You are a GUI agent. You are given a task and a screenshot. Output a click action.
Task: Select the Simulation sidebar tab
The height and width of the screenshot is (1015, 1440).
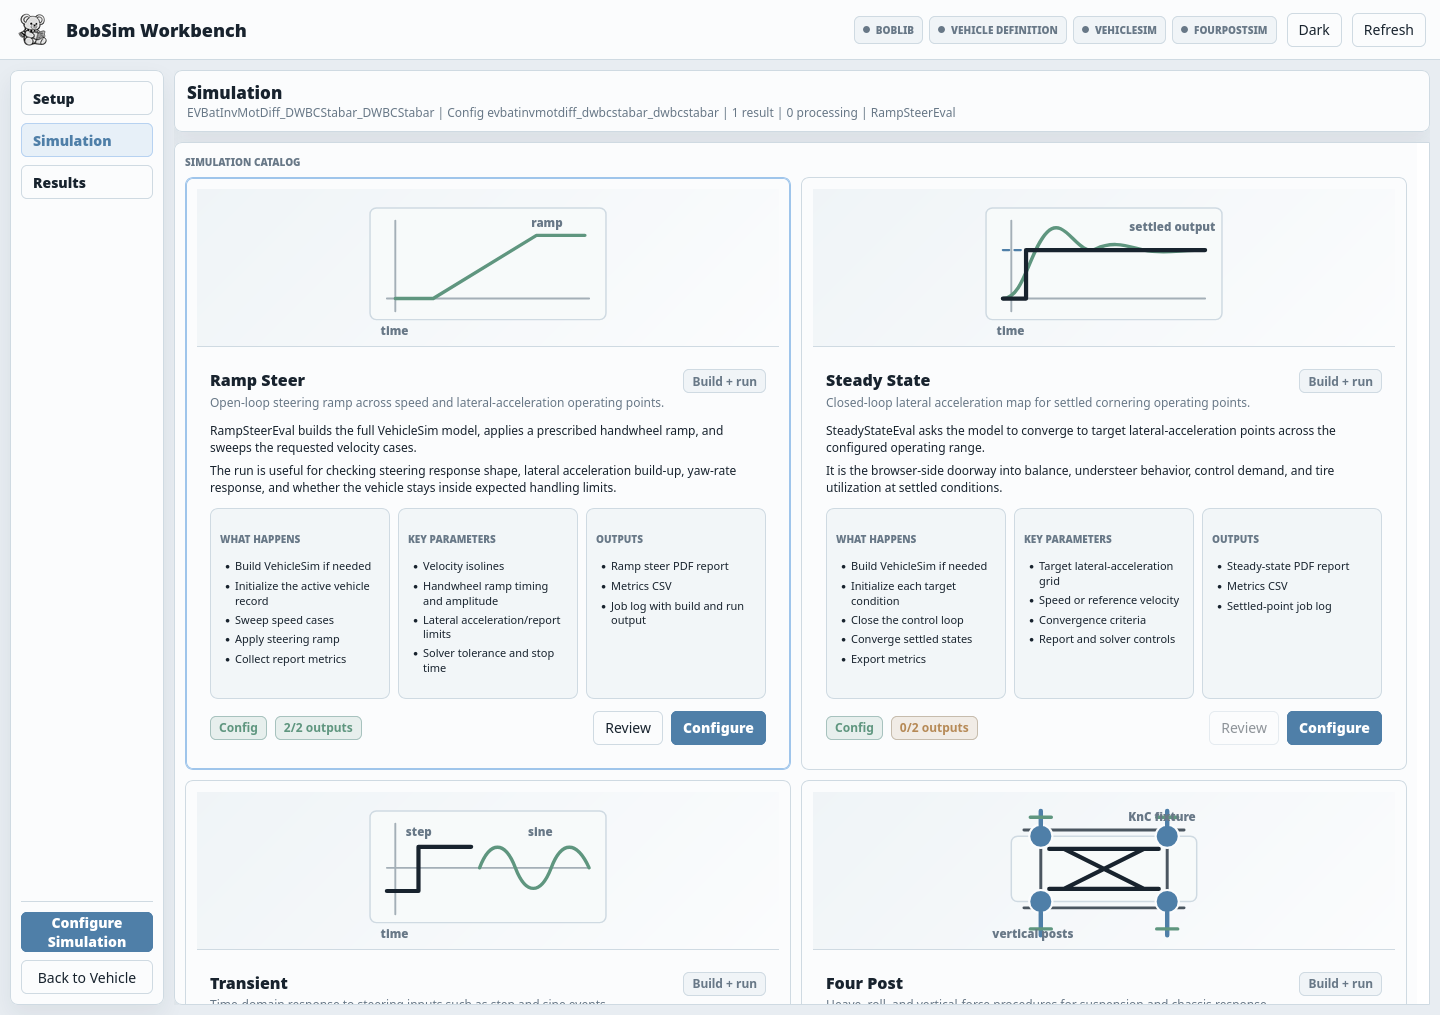[x=87, y=140]
